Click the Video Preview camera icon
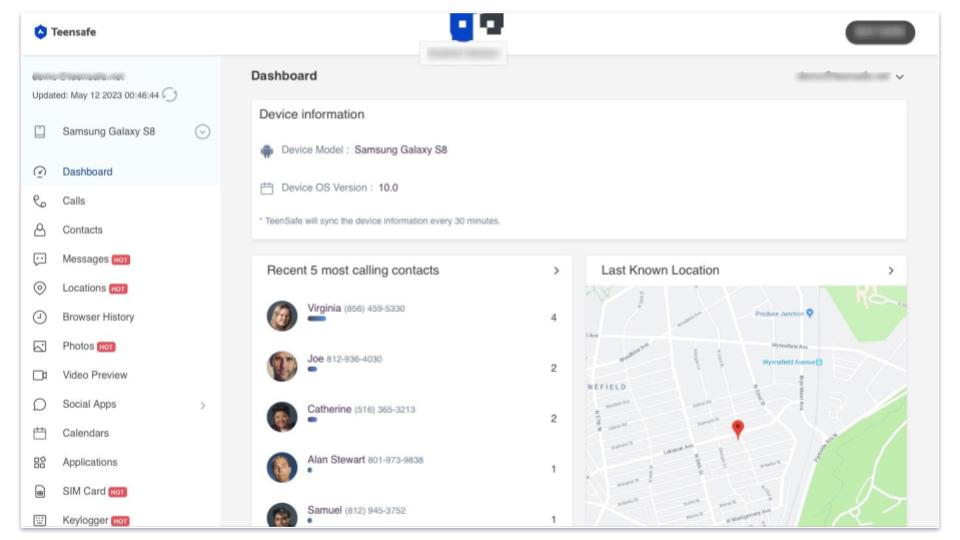The image size is (960, 540). click(x=40, y=375)
